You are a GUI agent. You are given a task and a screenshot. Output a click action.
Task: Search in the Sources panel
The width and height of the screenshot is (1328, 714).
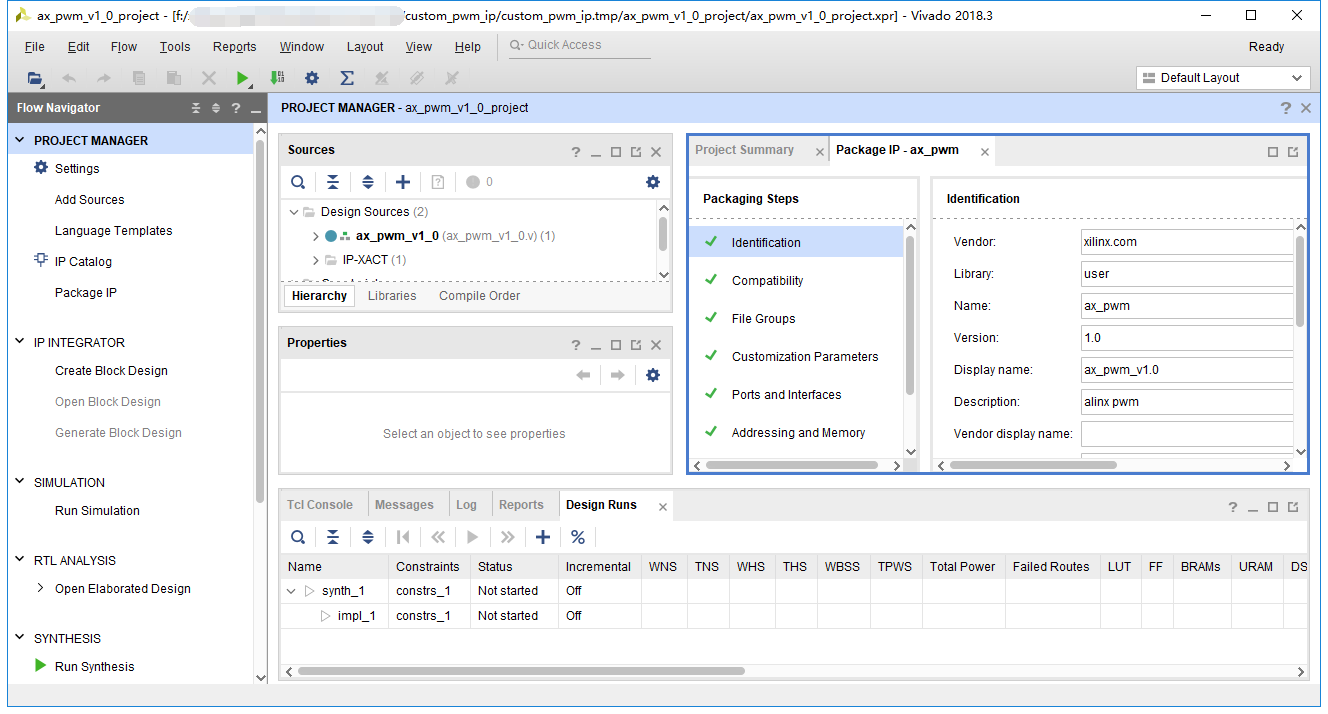(298, 182)
